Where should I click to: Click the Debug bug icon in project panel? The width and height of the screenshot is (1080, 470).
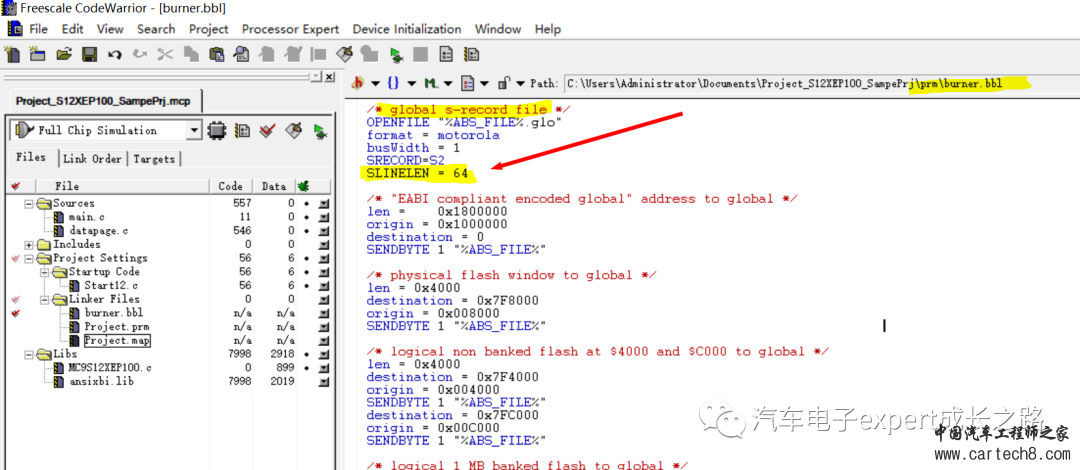(320, 130)
